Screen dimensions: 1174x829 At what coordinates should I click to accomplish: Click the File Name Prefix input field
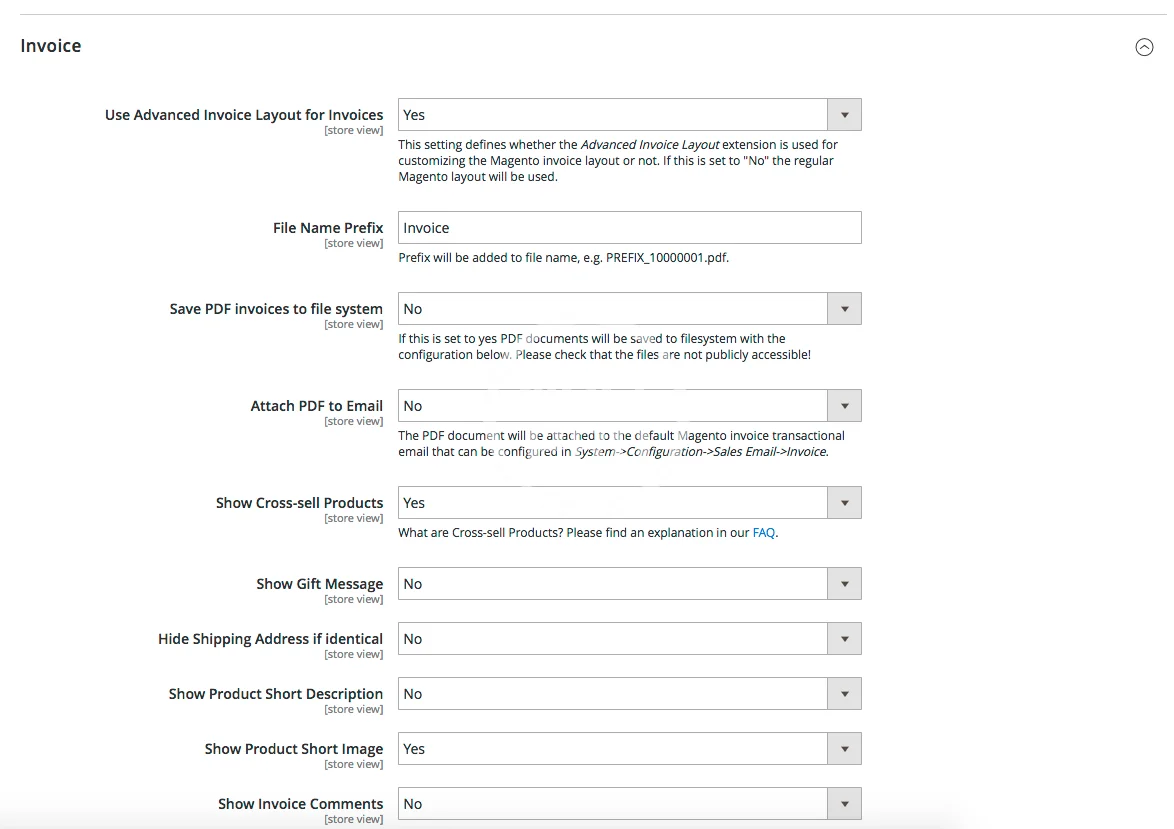click(x=629, y=228)
